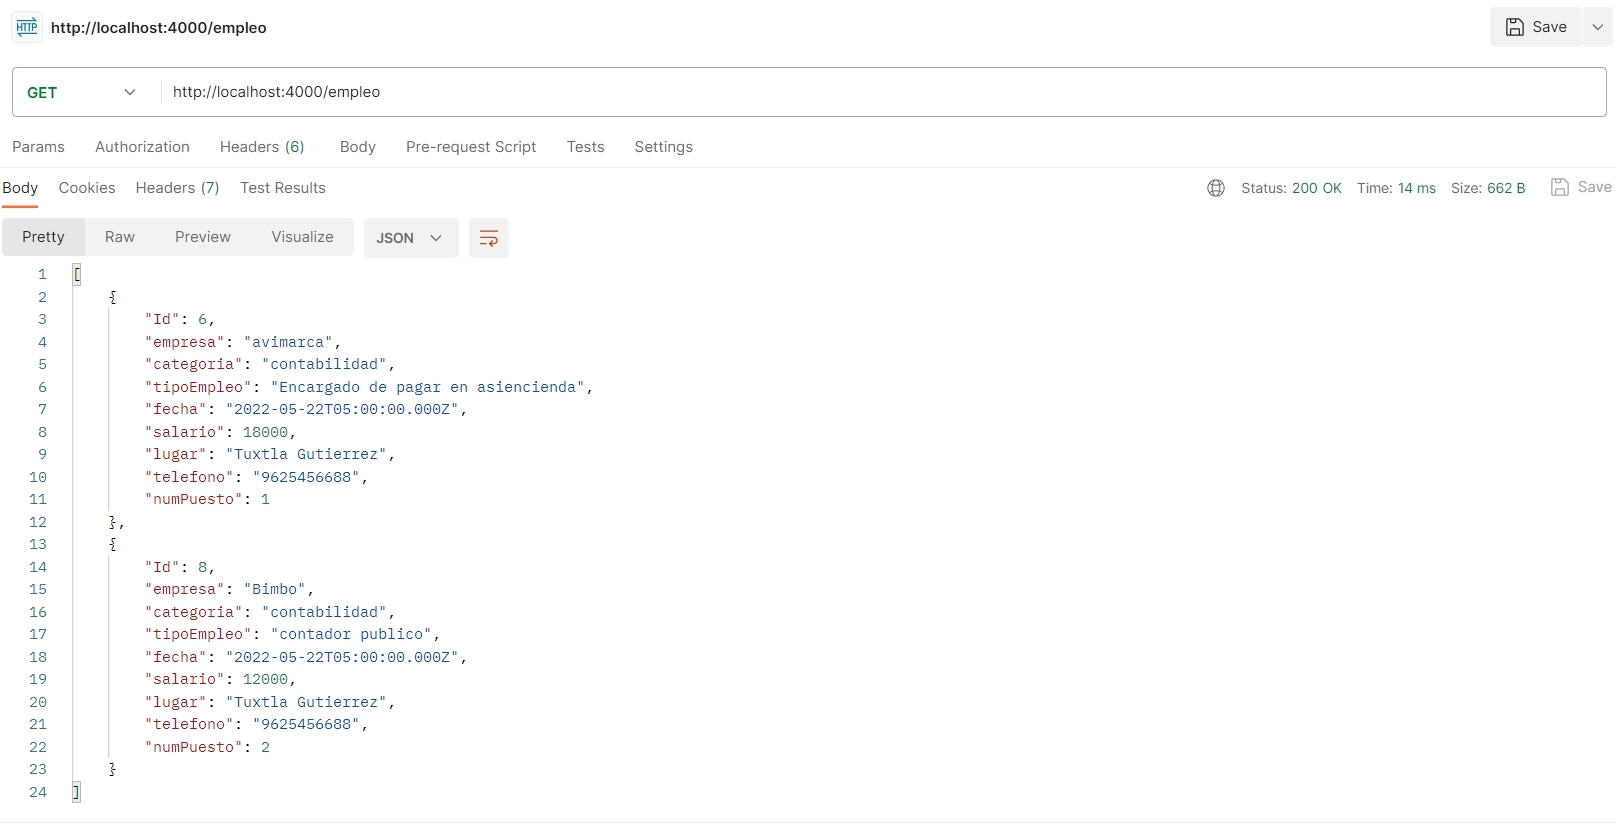Image resolution: width=1616 pixels, height=824 pixels.
Task: Click the "categoria" value on line 16
Action: [x=324, y=612]
